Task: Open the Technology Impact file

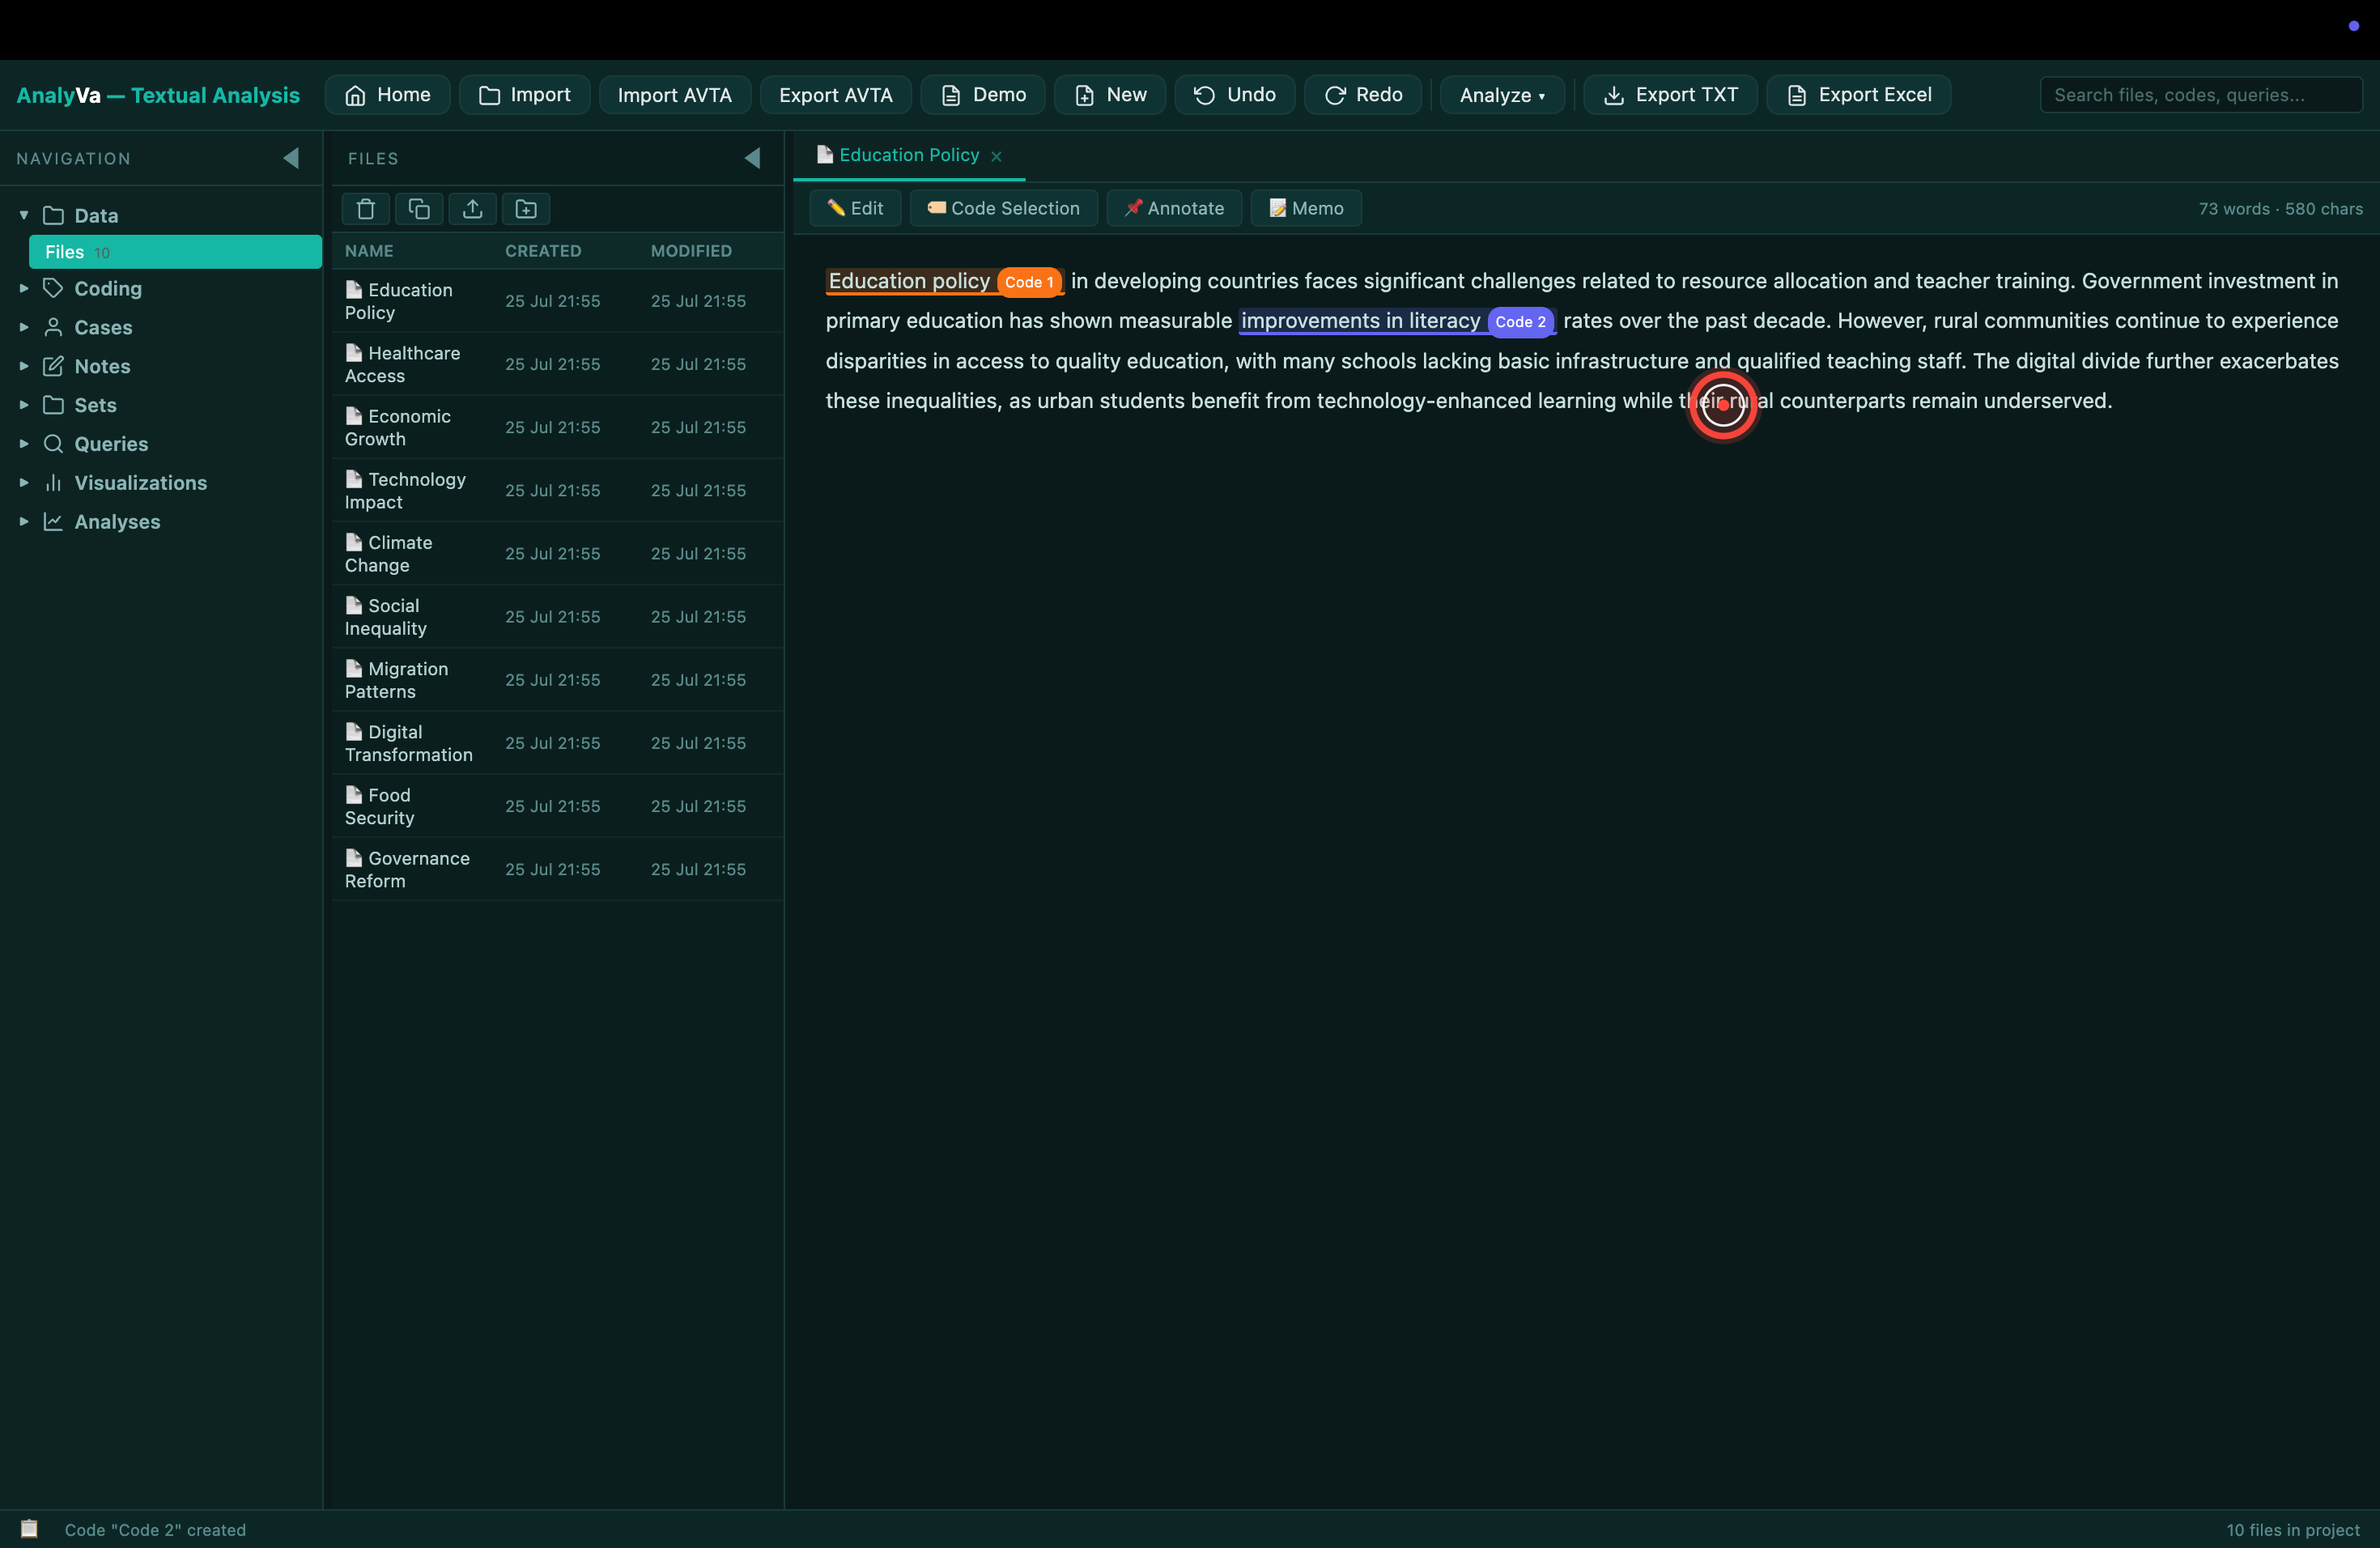Action: (x=557, y=490)
